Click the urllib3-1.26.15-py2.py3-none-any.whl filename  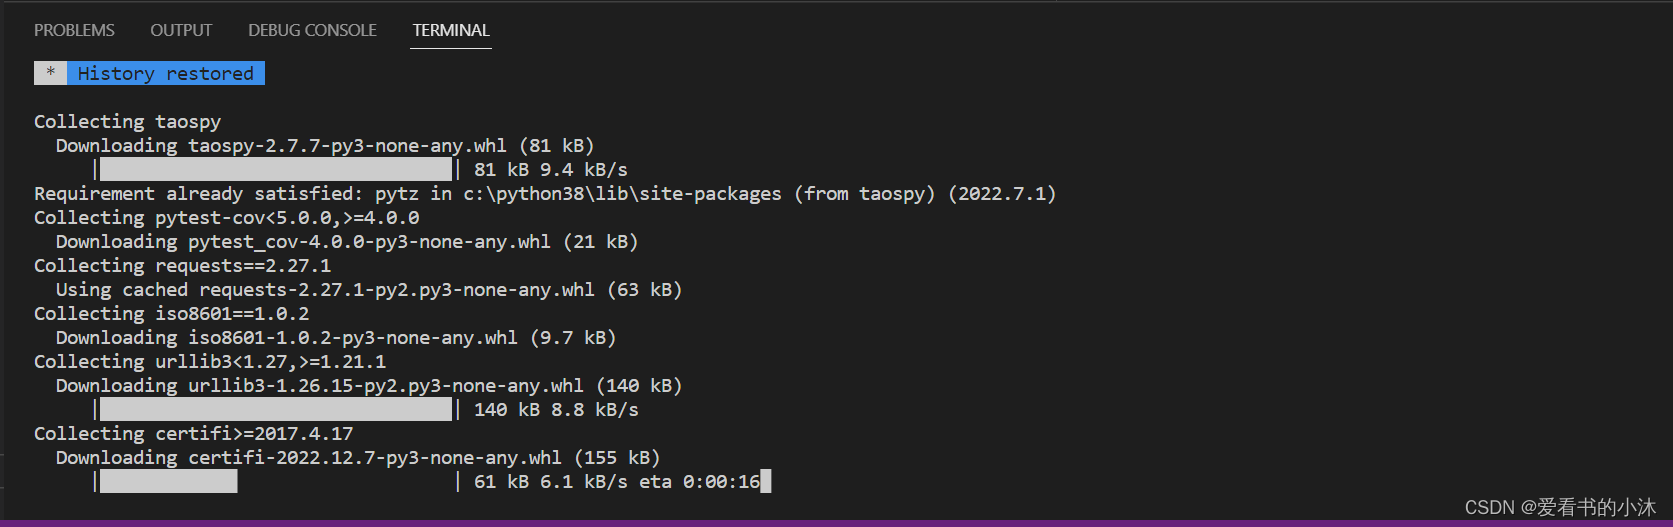[385, 385]
